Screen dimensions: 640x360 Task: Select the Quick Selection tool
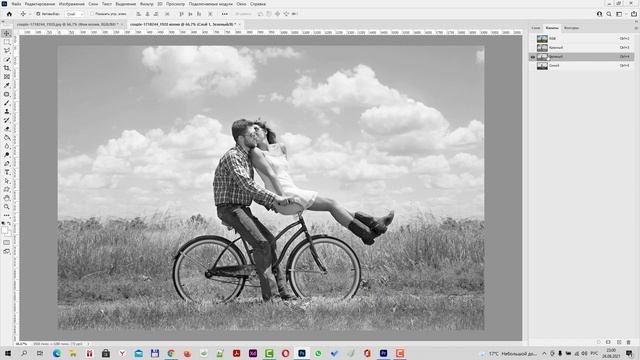point(7,60)
